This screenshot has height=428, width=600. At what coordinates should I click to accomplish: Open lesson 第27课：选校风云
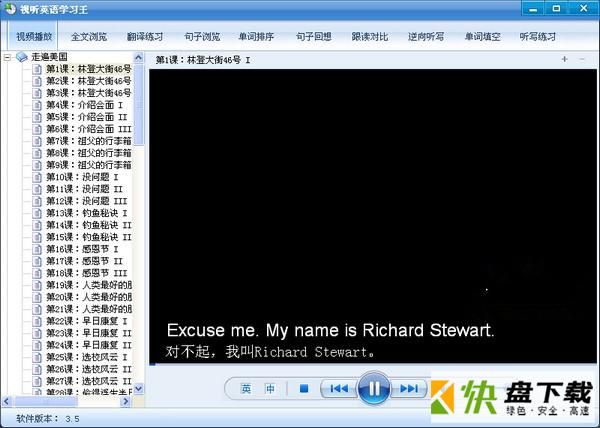tap(89, 381)
